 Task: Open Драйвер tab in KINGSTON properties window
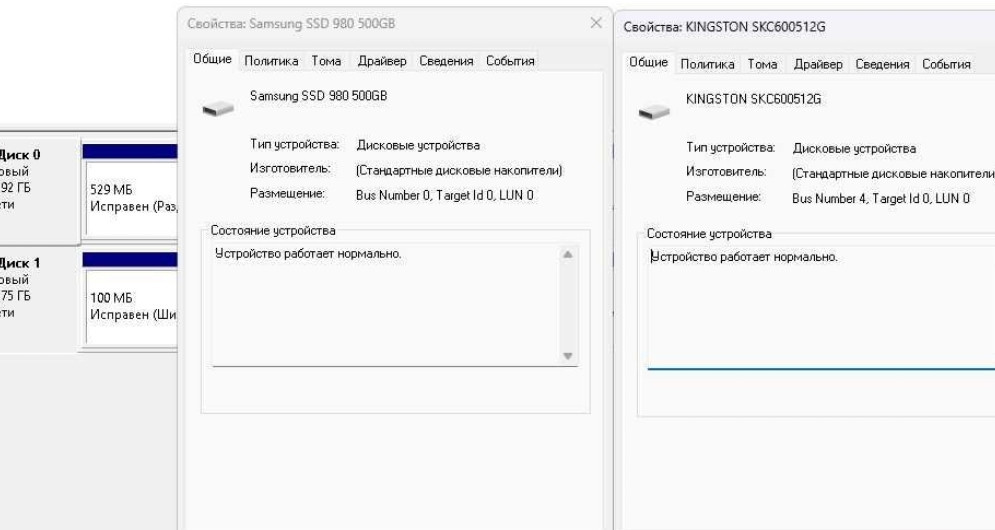[818, 64]
